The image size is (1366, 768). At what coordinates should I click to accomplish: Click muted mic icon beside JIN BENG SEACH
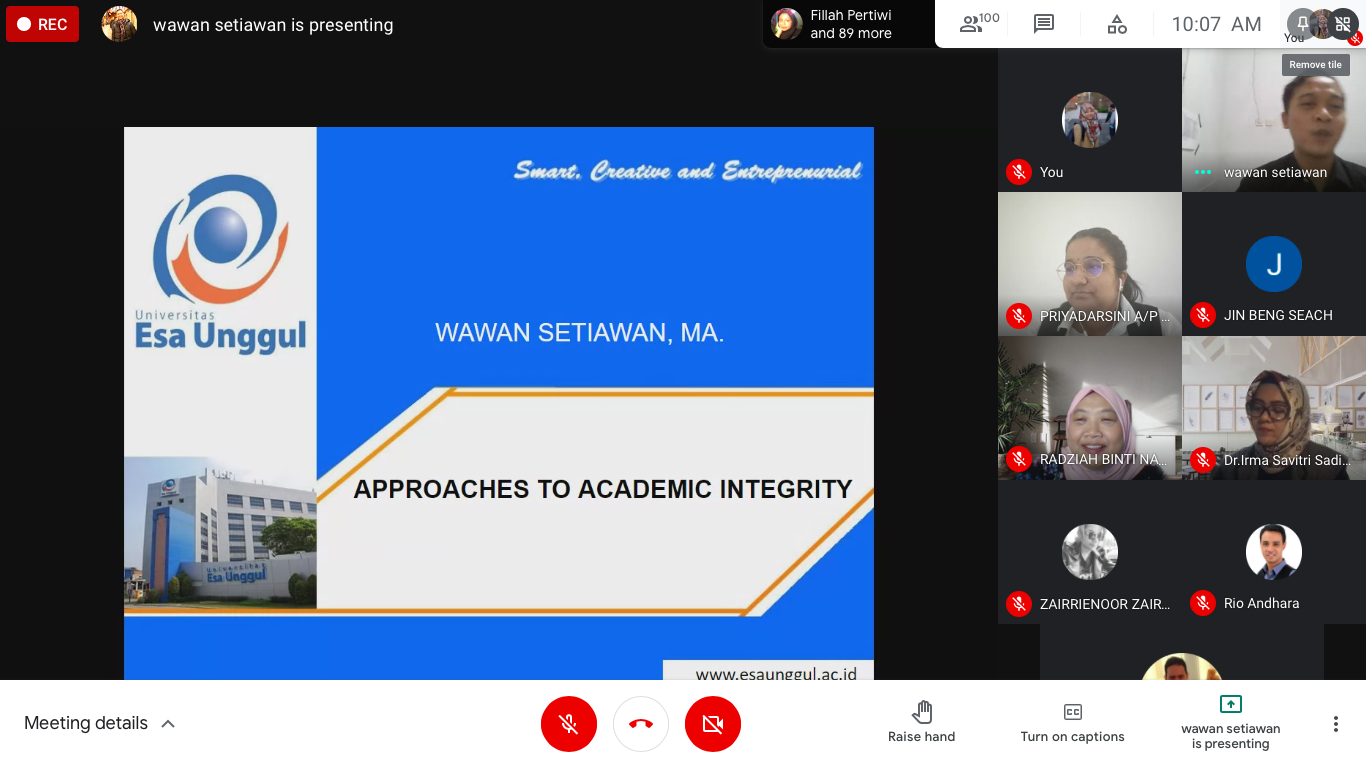click(x=1203, y=316)
